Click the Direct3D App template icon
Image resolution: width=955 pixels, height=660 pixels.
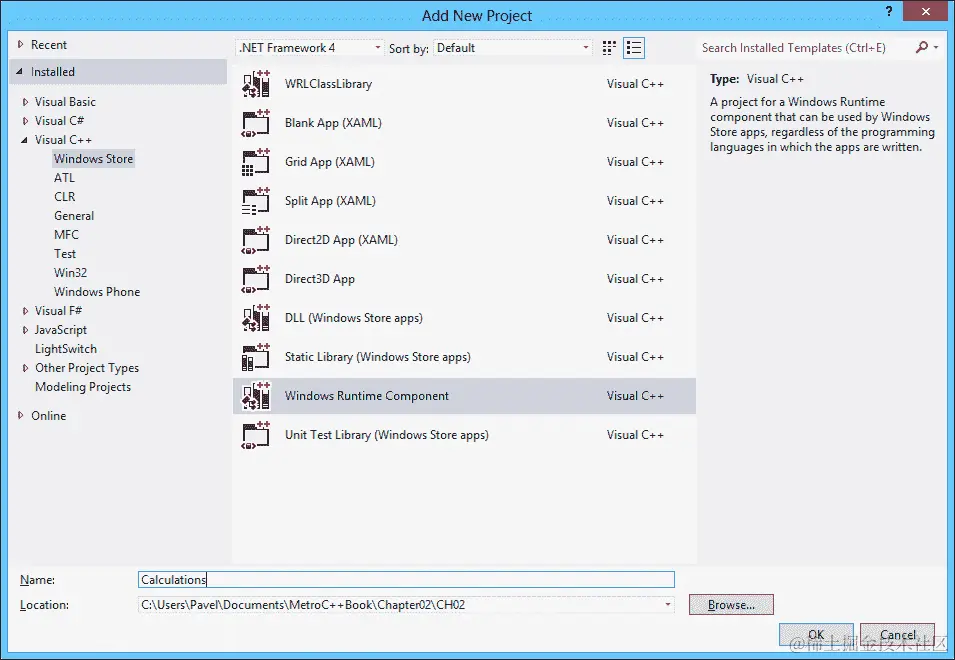tap(256, 279)
